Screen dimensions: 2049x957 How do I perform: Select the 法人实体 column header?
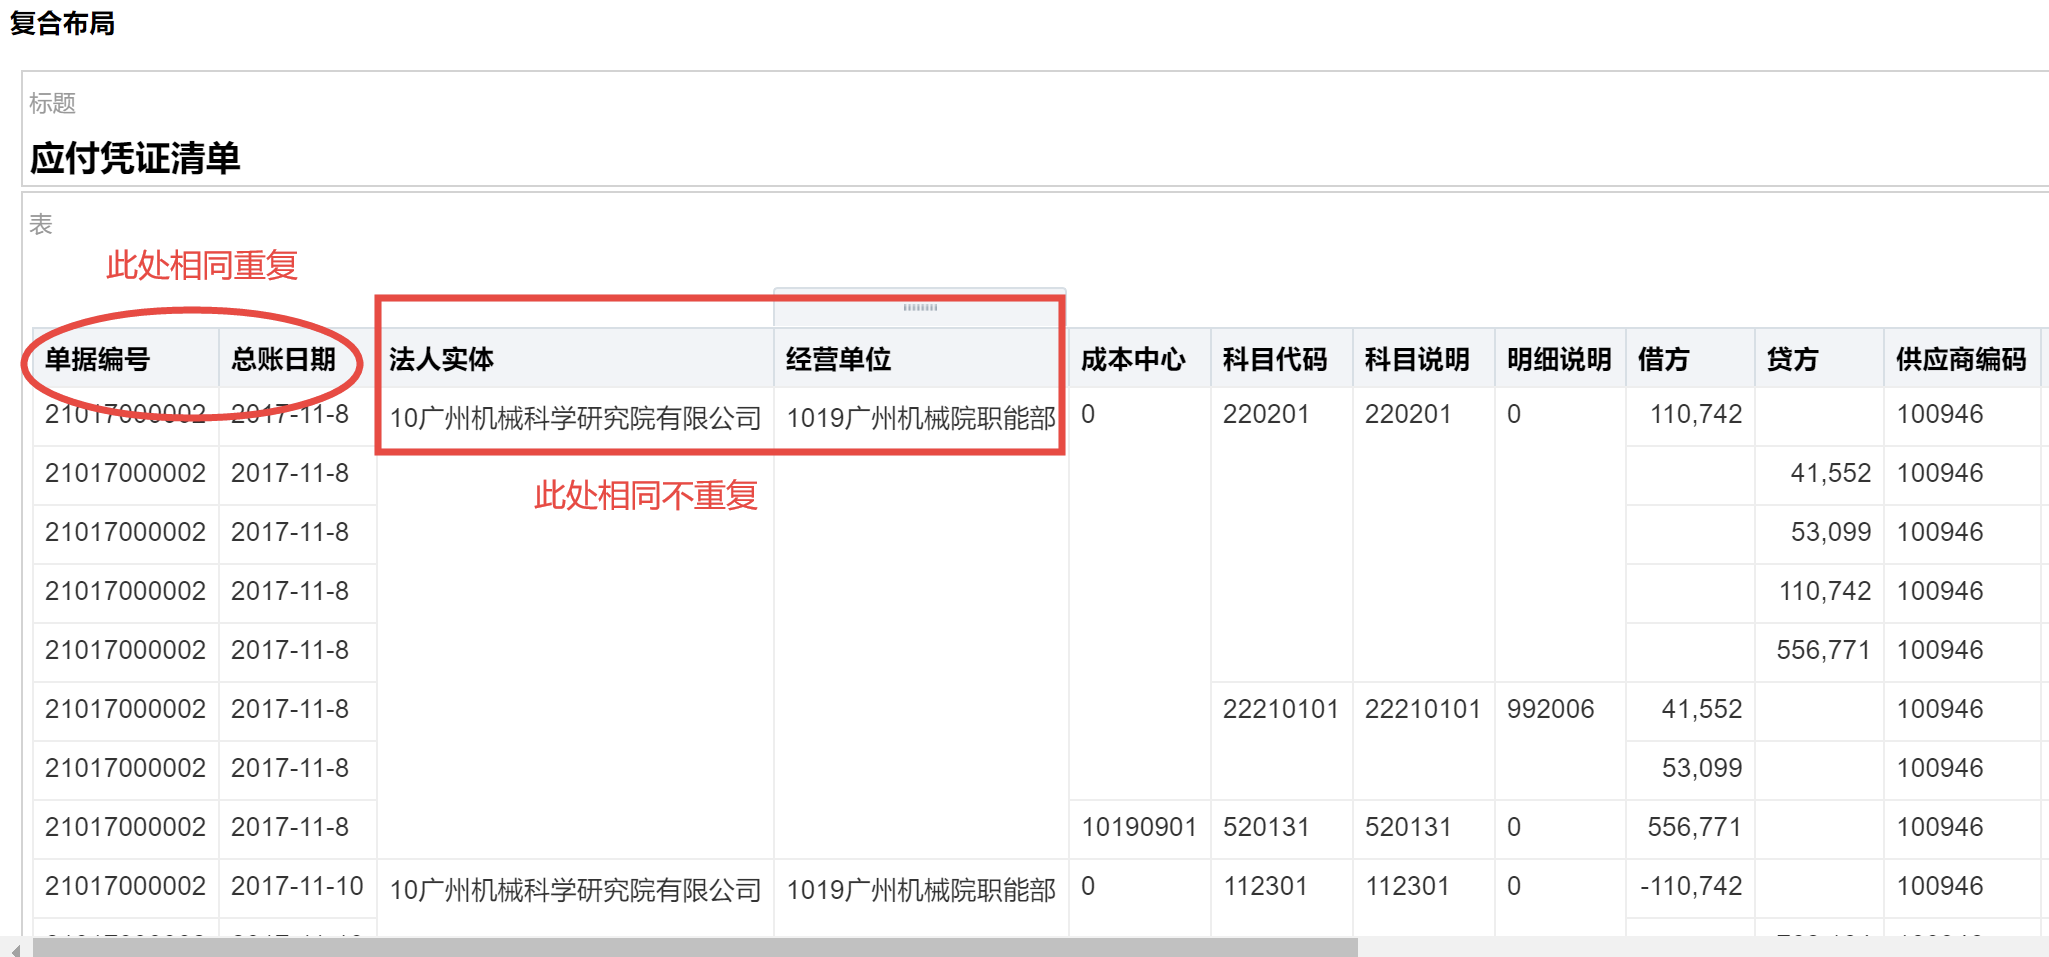(x=441, y=359)
